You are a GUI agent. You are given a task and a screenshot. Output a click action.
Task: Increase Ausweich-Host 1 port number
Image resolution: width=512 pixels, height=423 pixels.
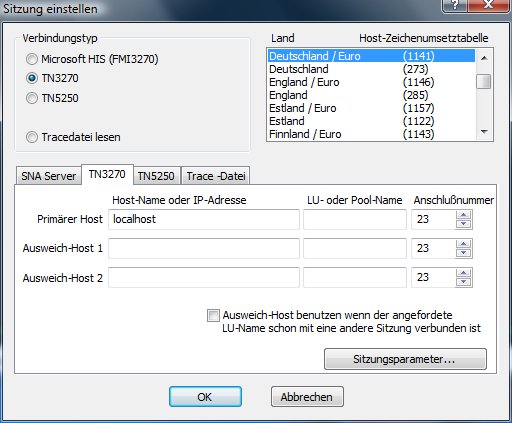463,244
